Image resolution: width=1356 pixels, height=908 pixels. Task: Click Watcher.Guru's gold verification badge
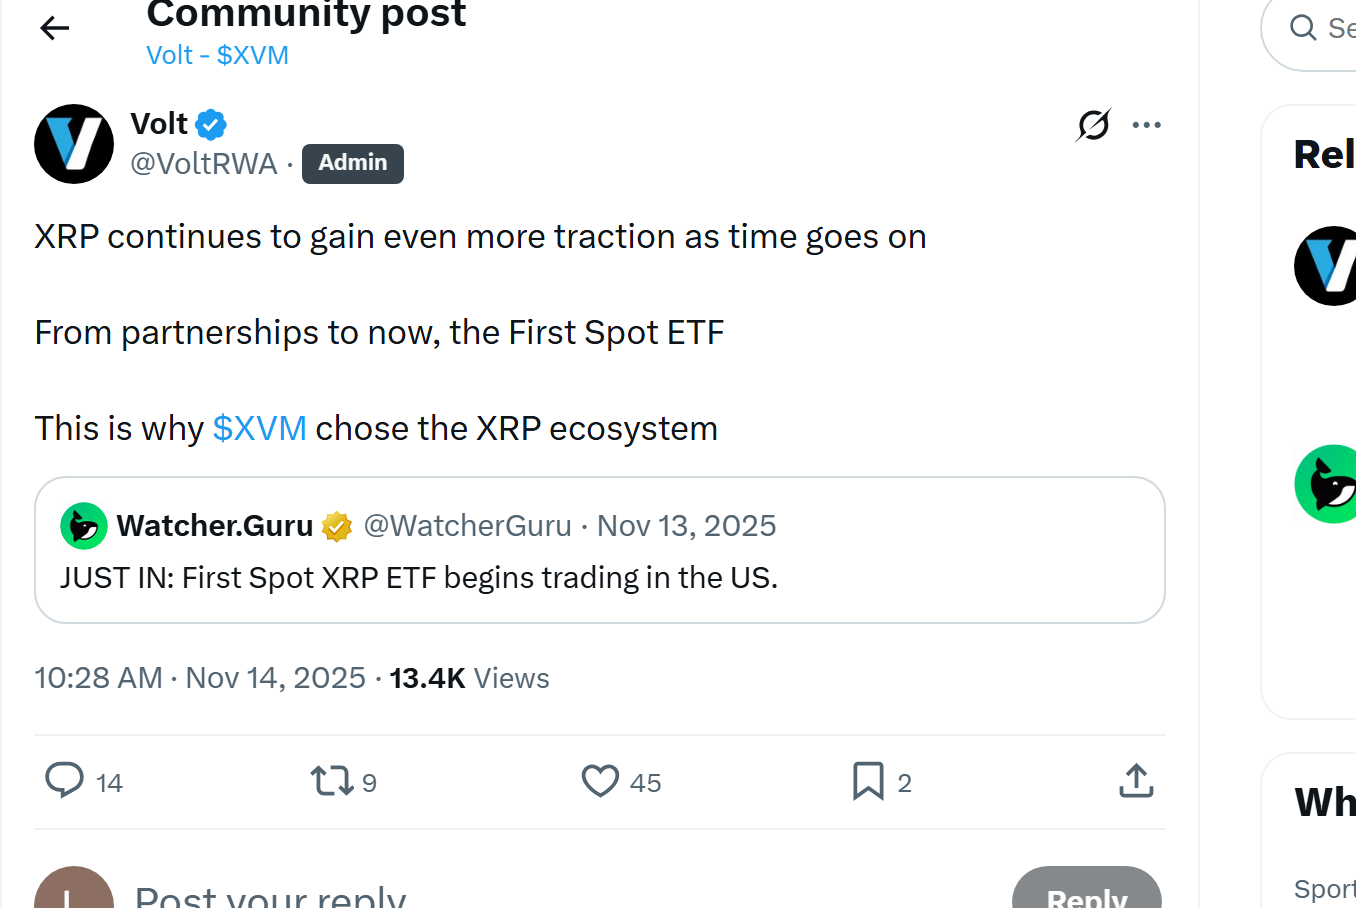pos(336,525)
